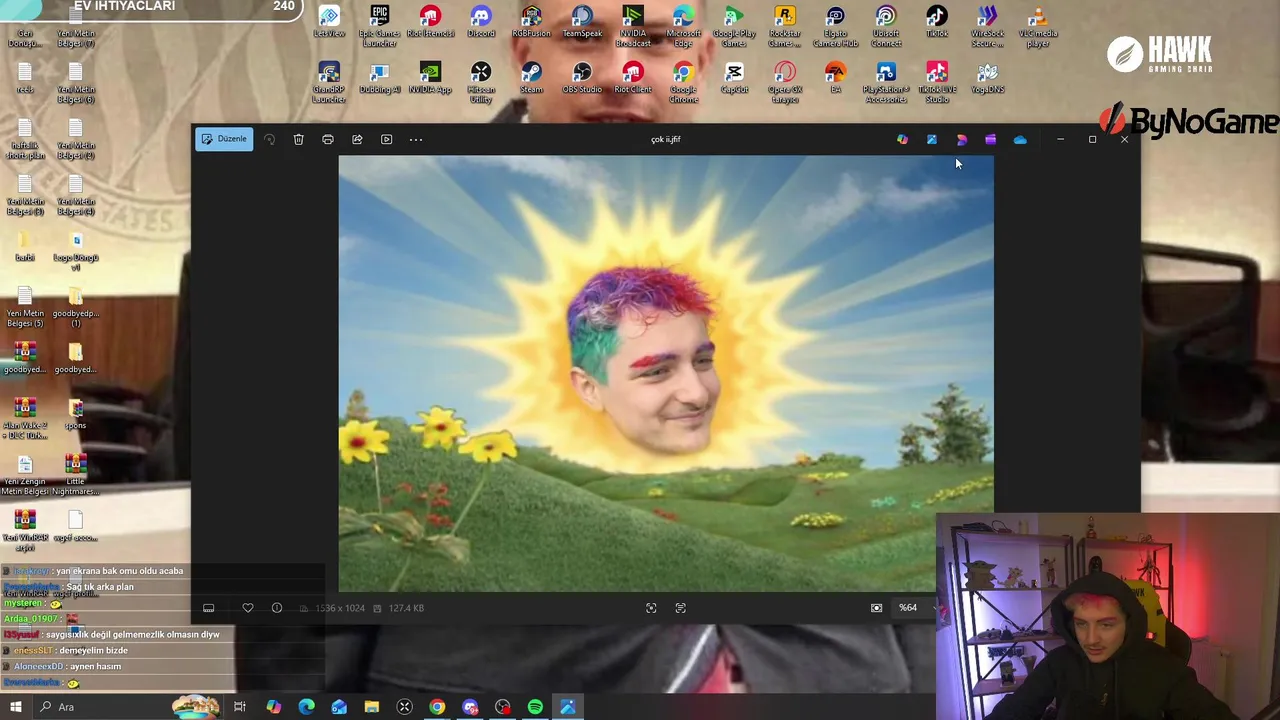Show file info with the info icon
This screenshot has width=1280, height=720.
tap(277, 608)
